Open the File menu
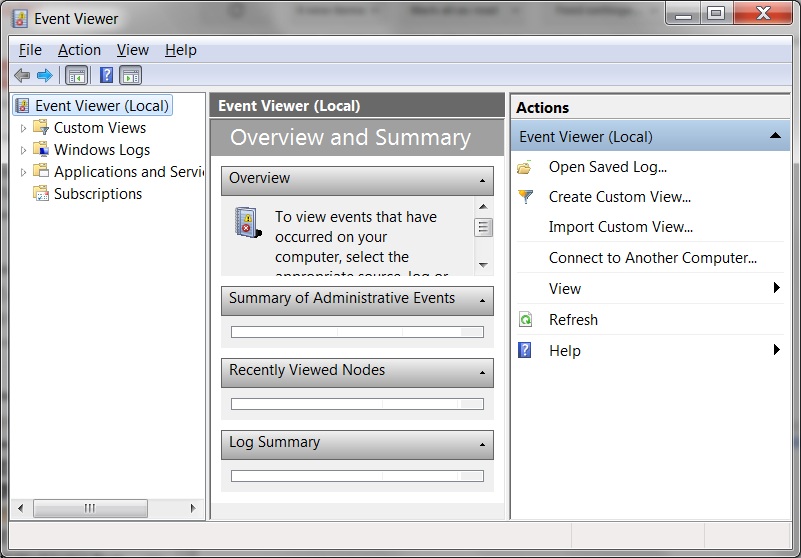Screen dimensions: 801x558 point(30,50)
